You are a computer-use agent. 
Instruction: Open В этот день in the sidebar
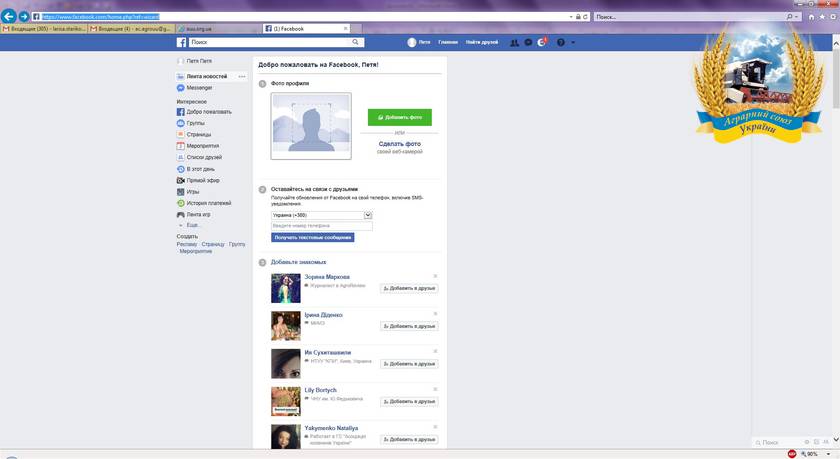pos(196,169)
